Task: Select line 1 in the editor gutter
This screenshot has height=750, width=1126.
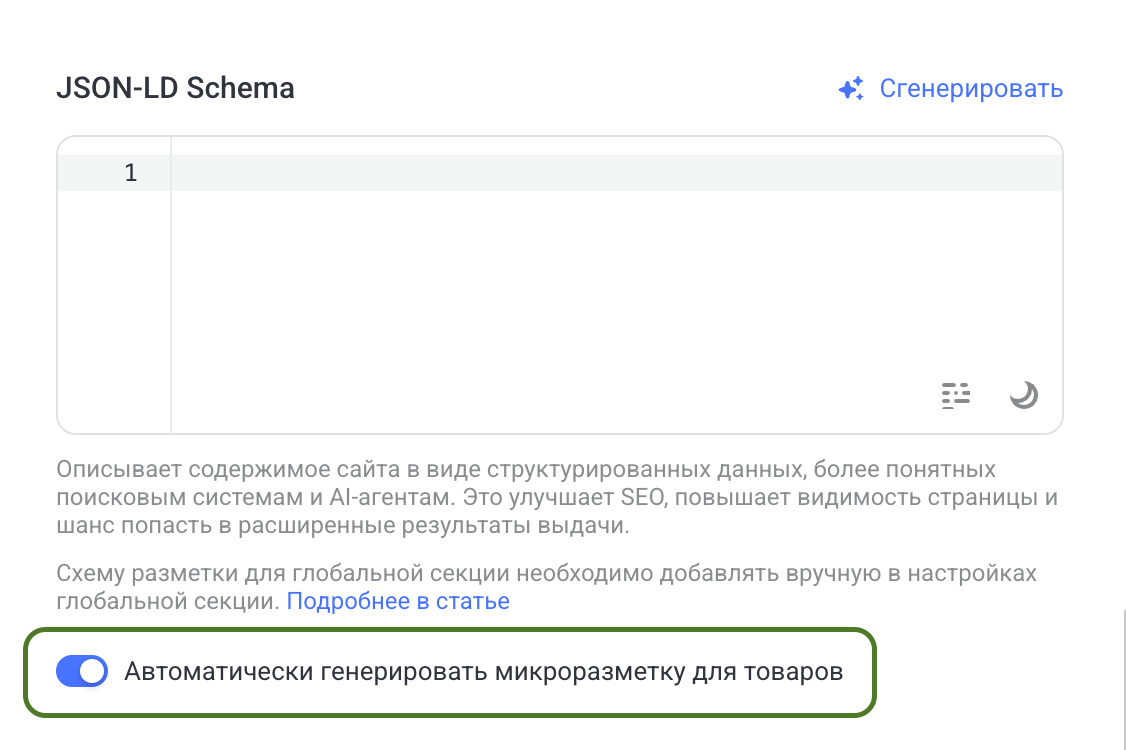Action: tap(130, 172)
